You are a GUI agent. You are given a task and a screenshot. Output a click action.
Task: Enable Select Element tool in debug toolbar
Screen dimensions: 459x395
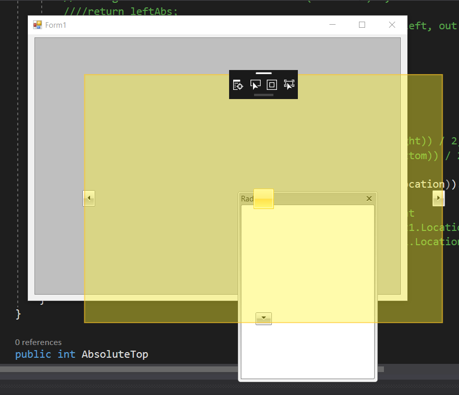tap(255, 85)
